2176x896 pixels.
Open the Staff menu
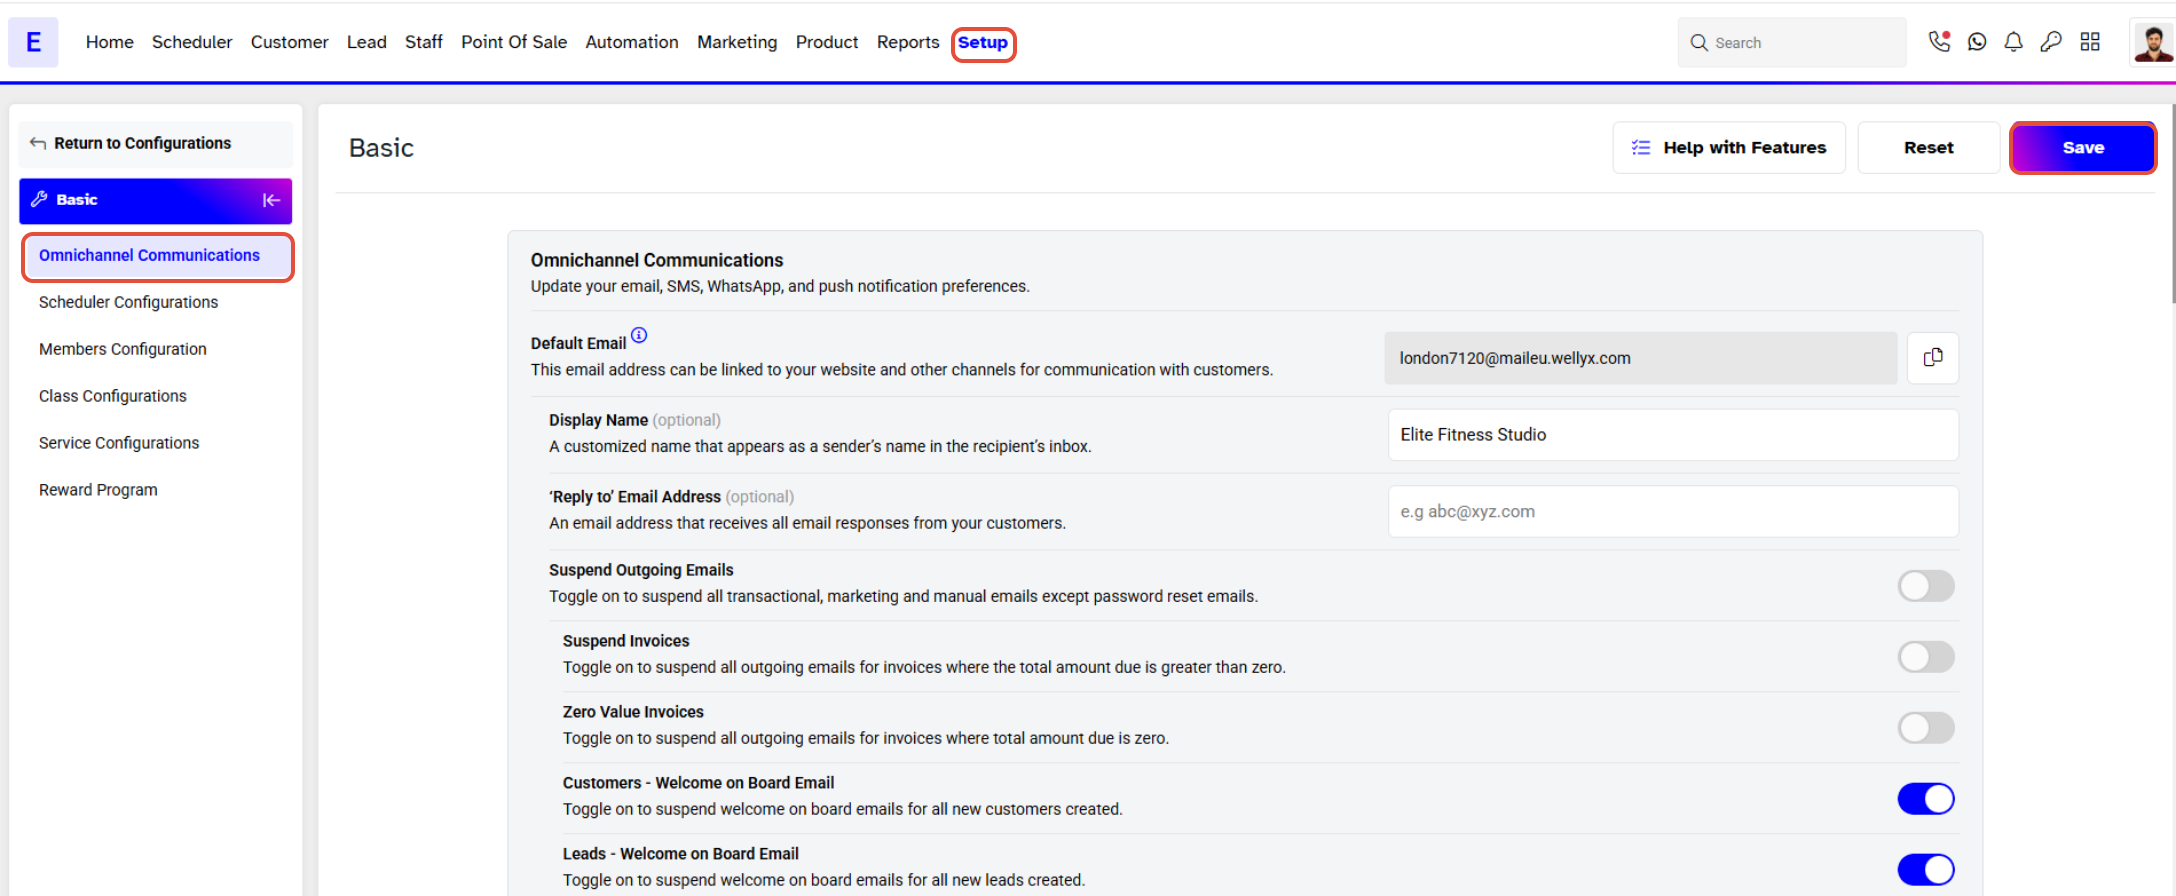tap(424, 42)
